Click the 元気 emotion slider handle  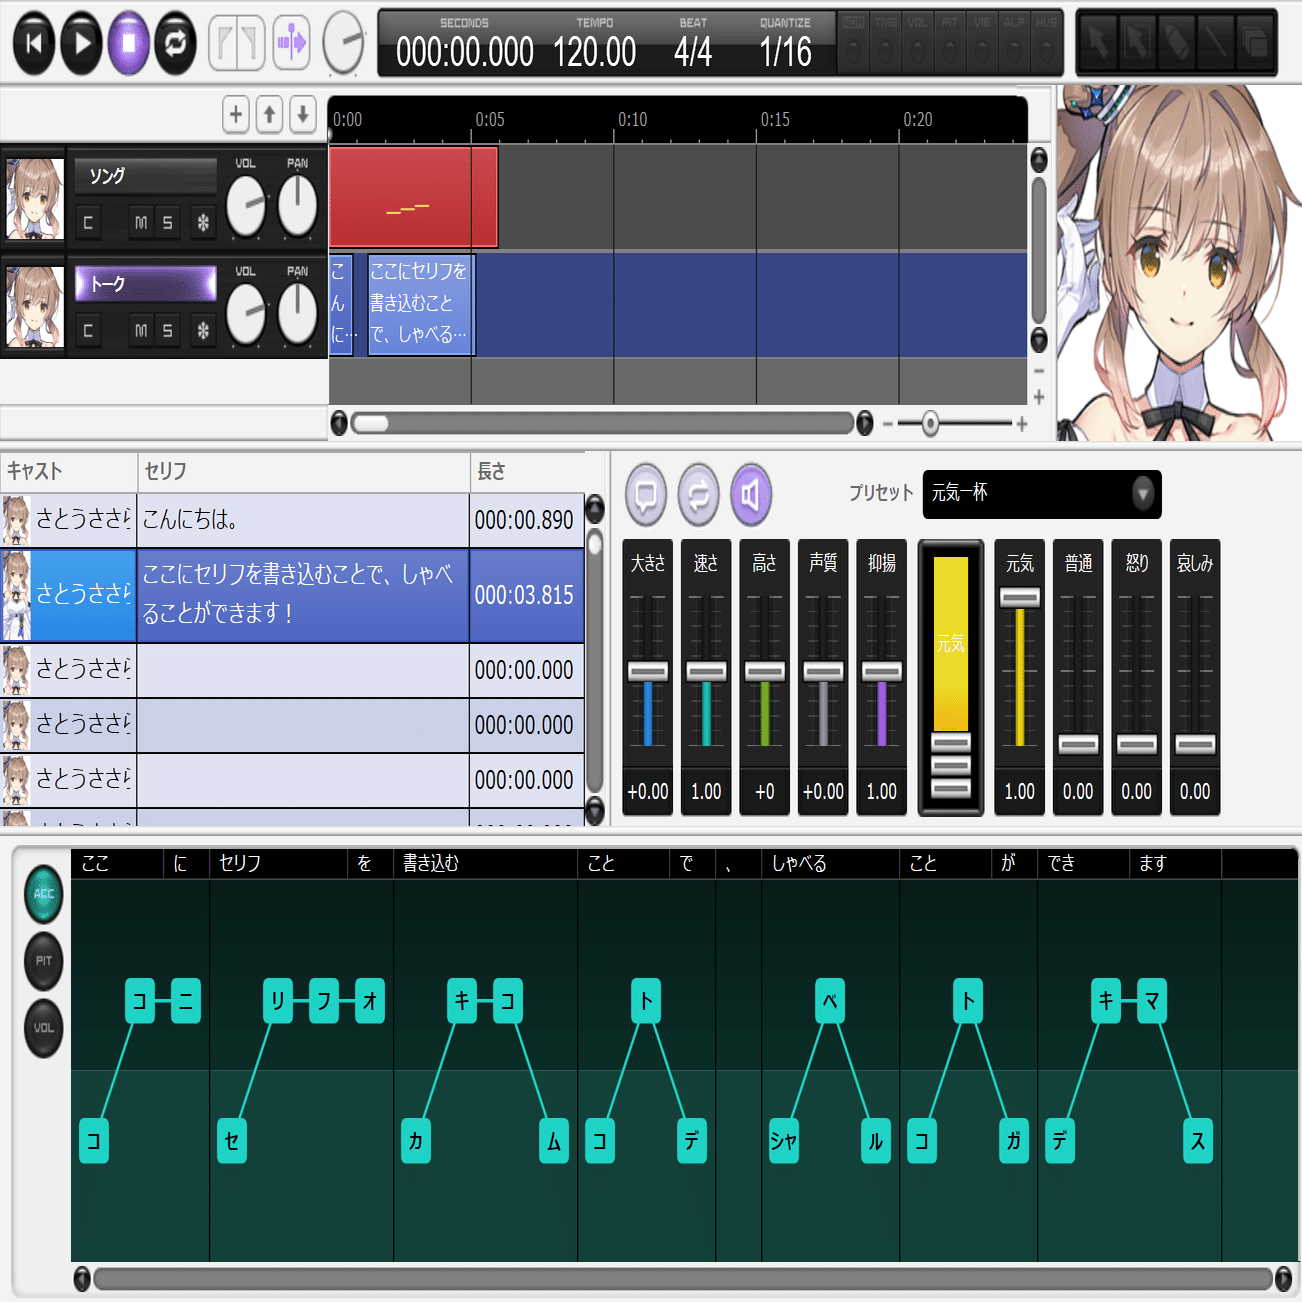[x=1020, y=597]
